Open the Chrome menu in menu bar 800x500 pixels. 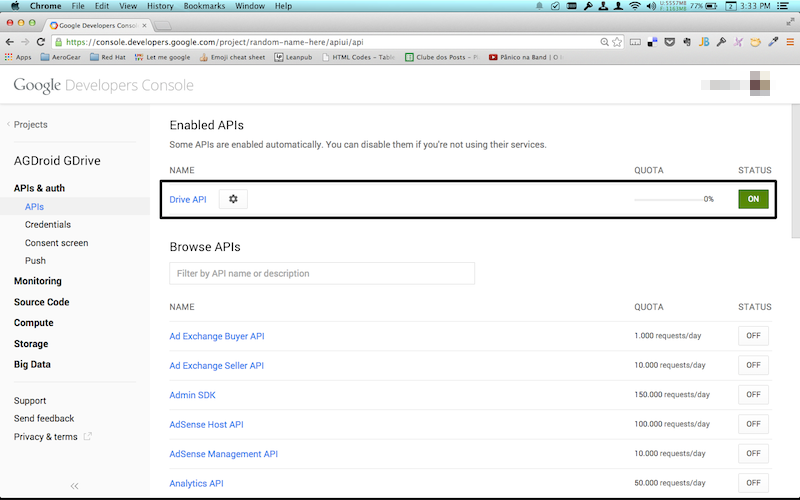coord(45,6)
